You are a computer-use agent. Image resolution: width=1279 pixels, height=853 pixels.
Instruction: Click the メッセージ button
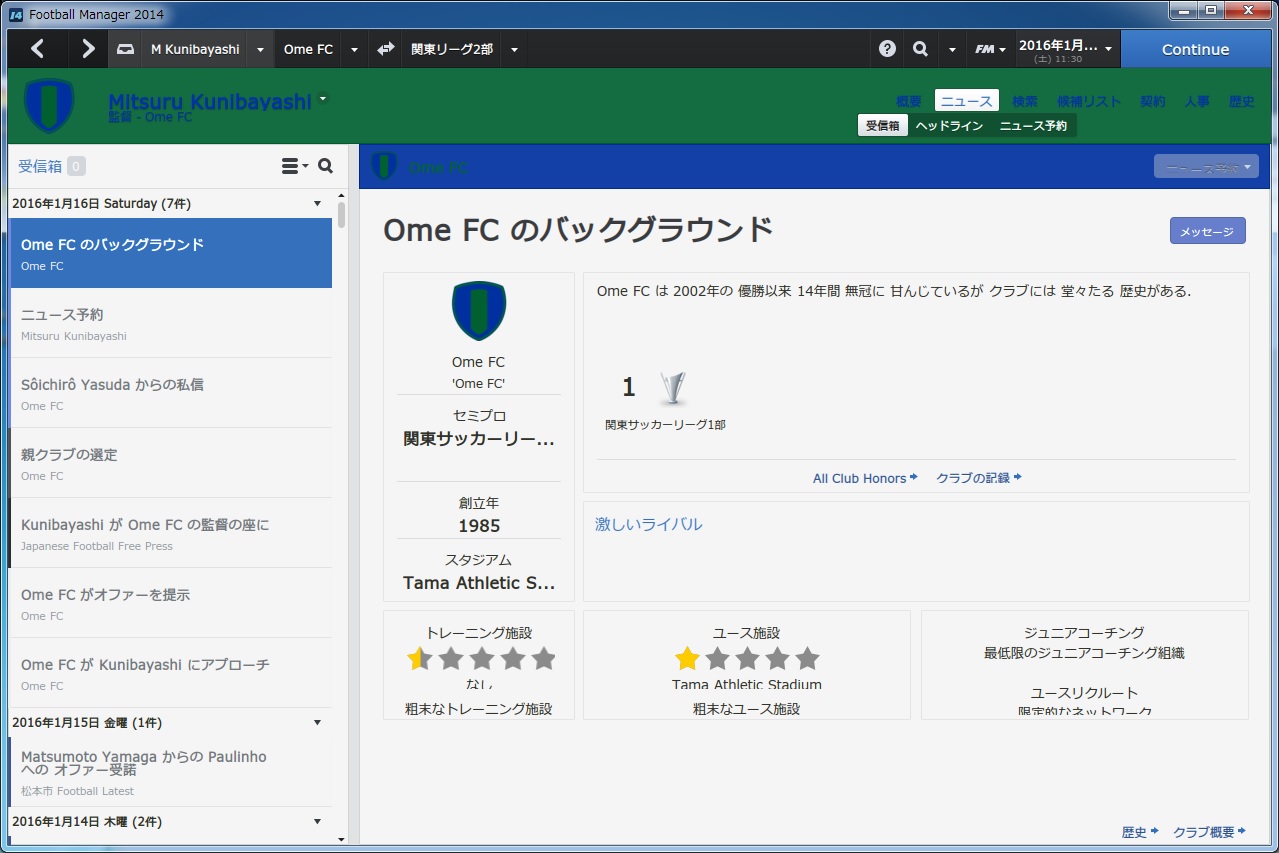[x=1207, y=231]
